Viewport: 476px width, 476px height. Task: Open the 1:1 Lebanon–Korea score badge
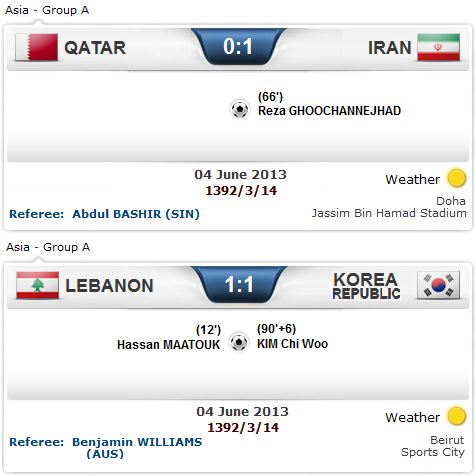point(239,284)
